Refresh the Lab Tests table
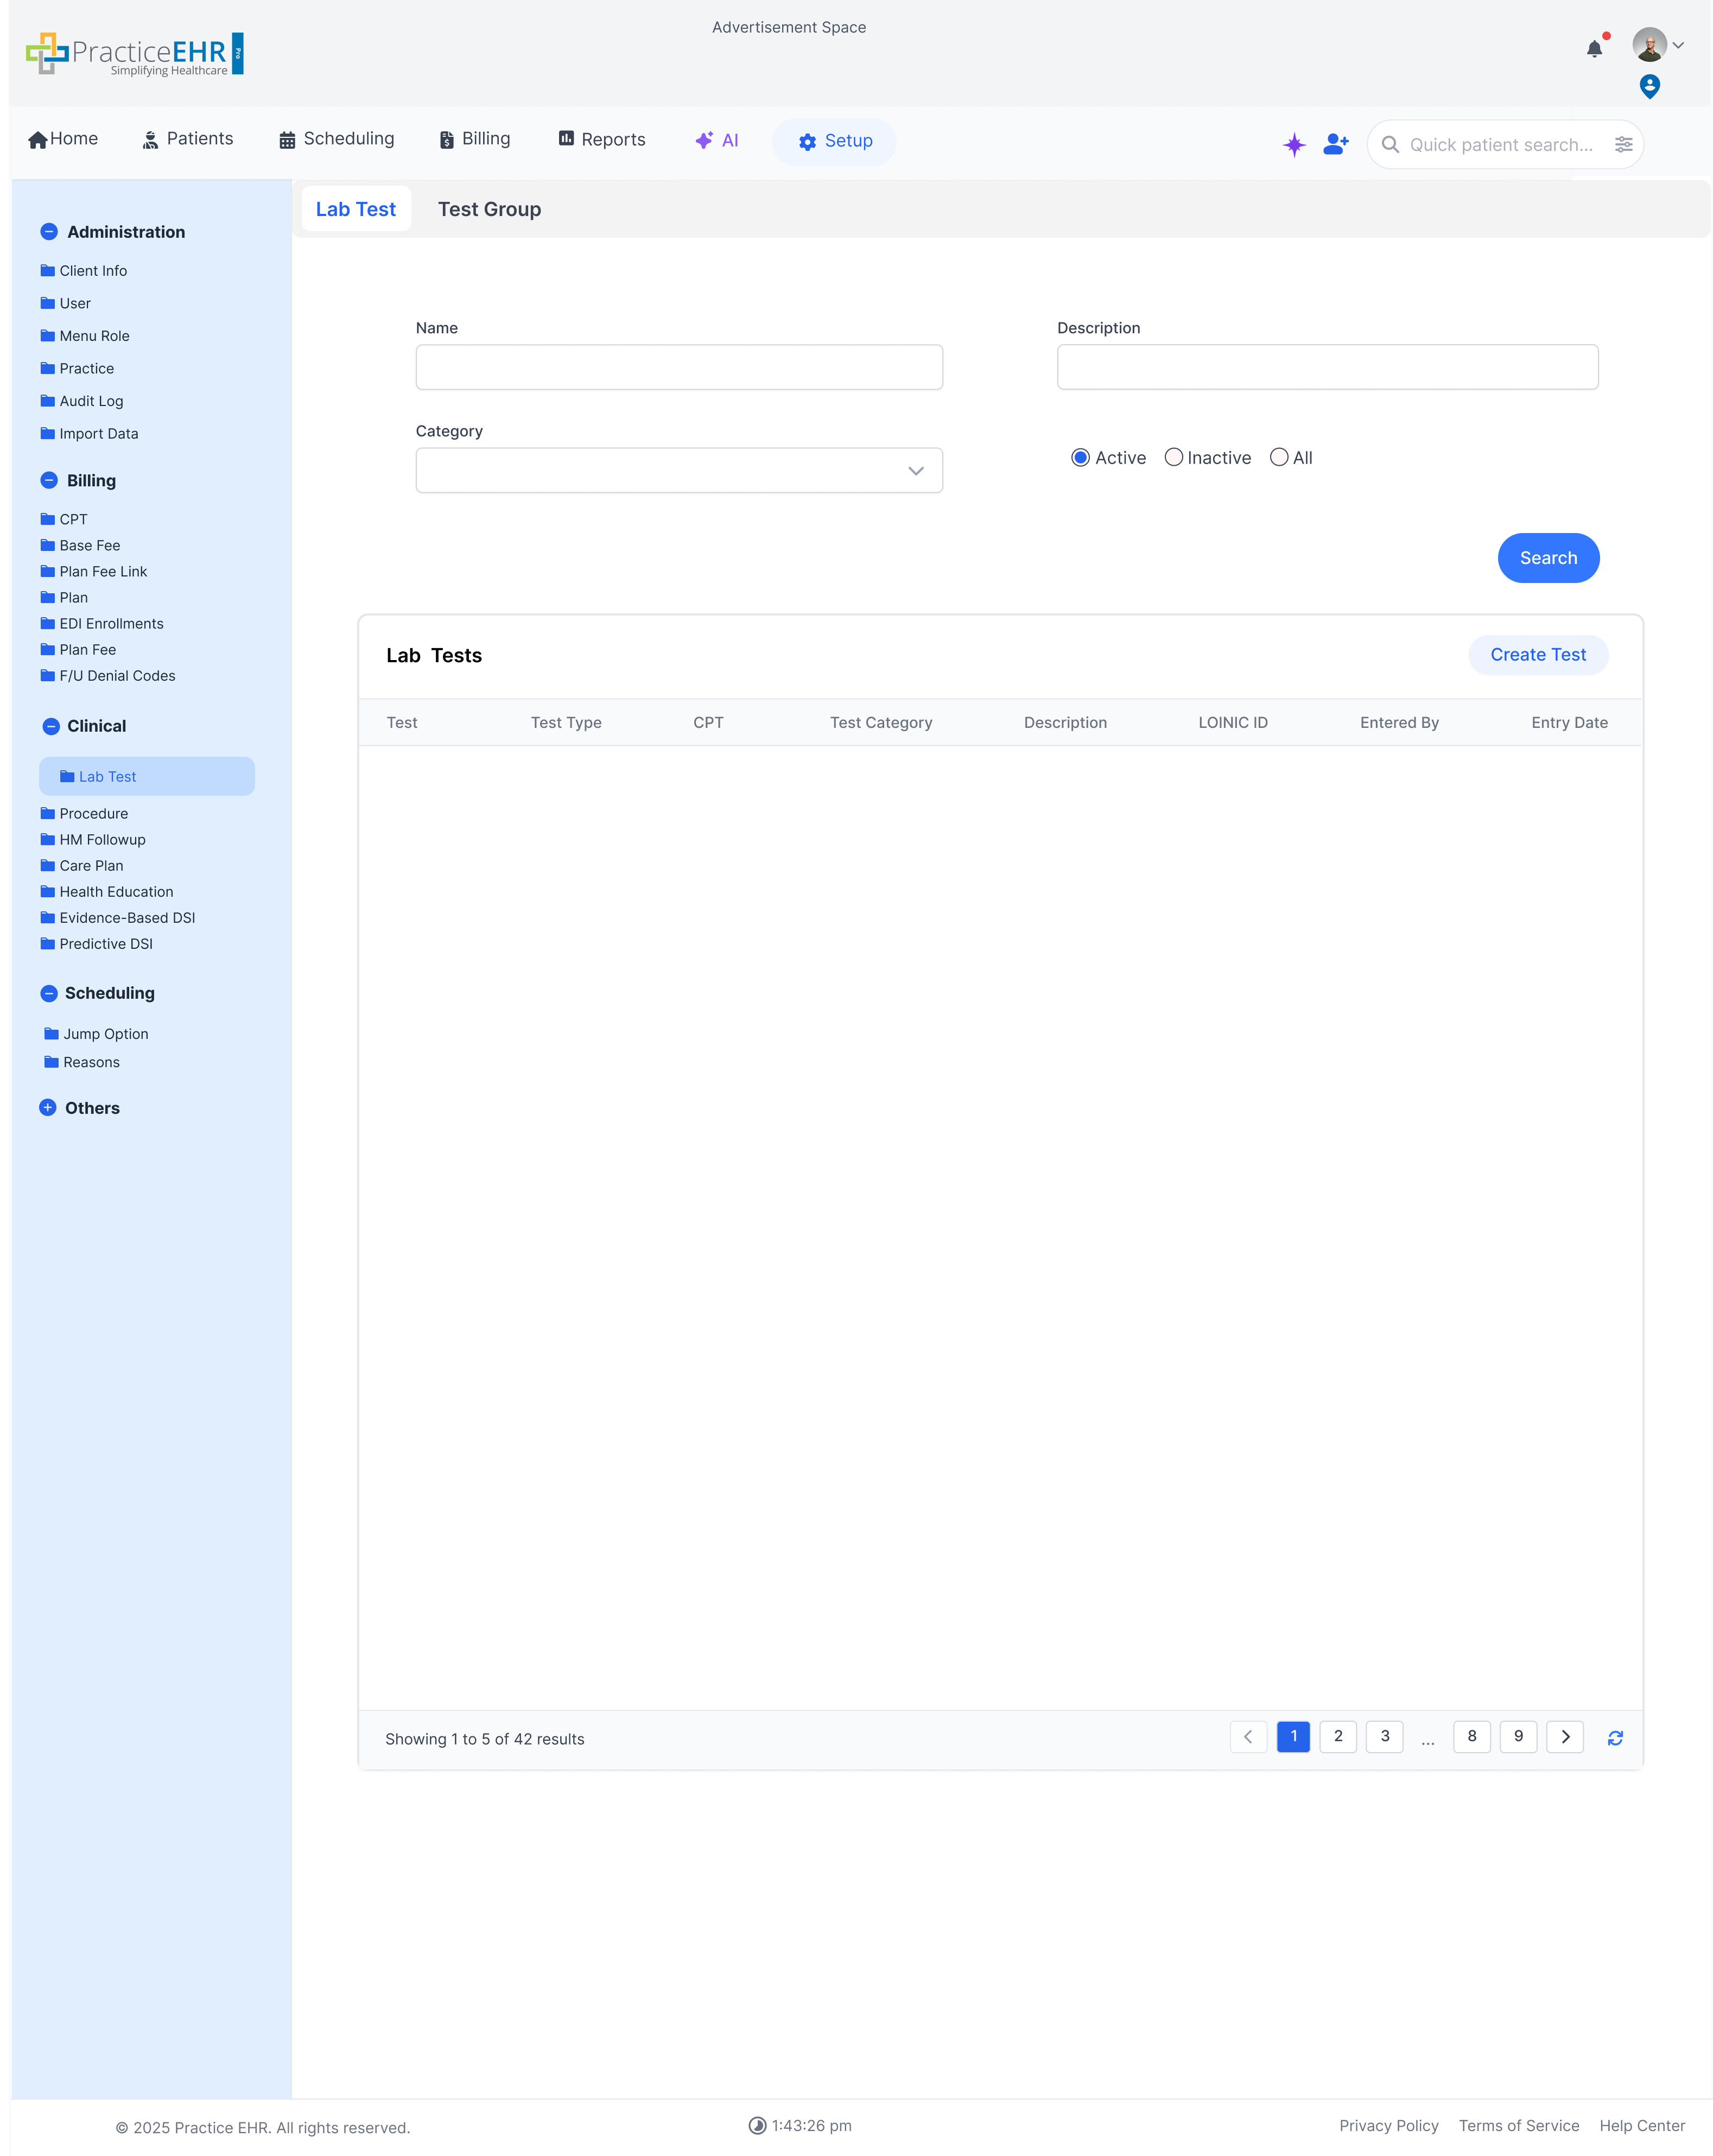This screenshot has height=2156, width=1713. (x=1616, y=1738)
